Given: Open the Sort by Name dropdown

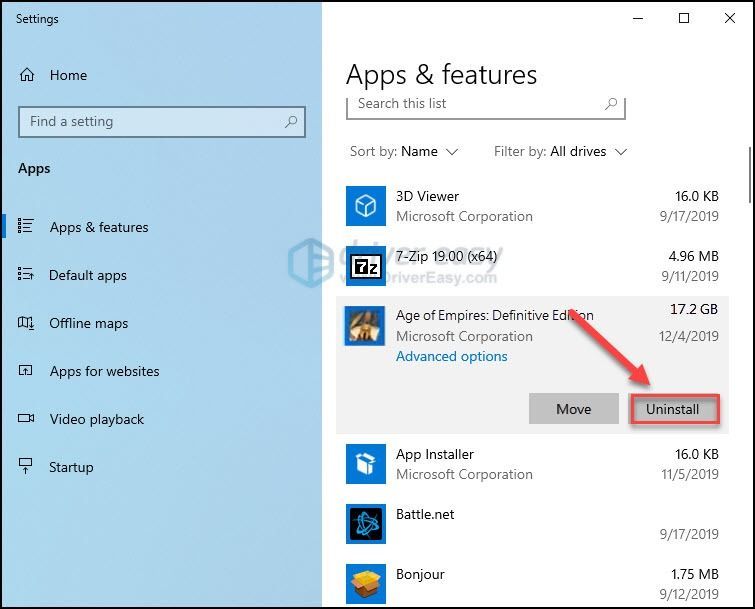Looking at the screenshot, I should 404,152.
